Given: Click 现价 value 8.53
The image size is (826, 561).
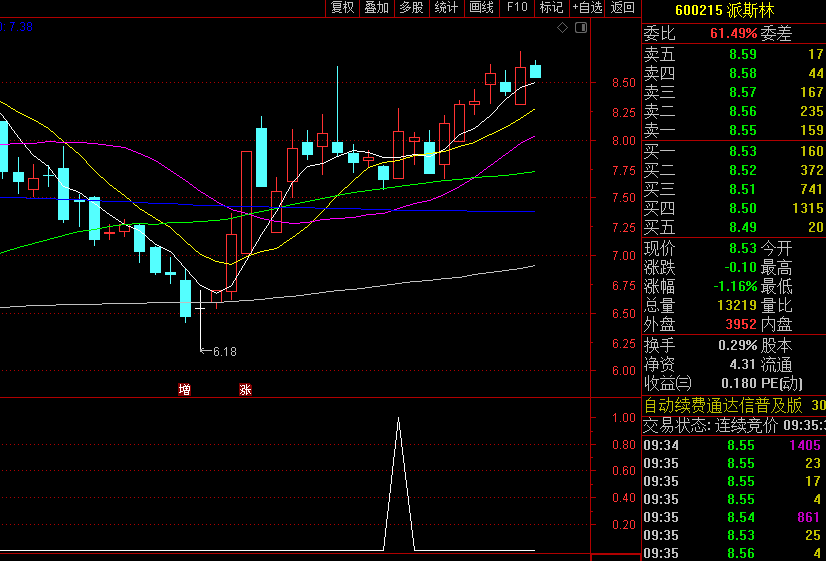Looking at the screenshot, I should (743, 248).
